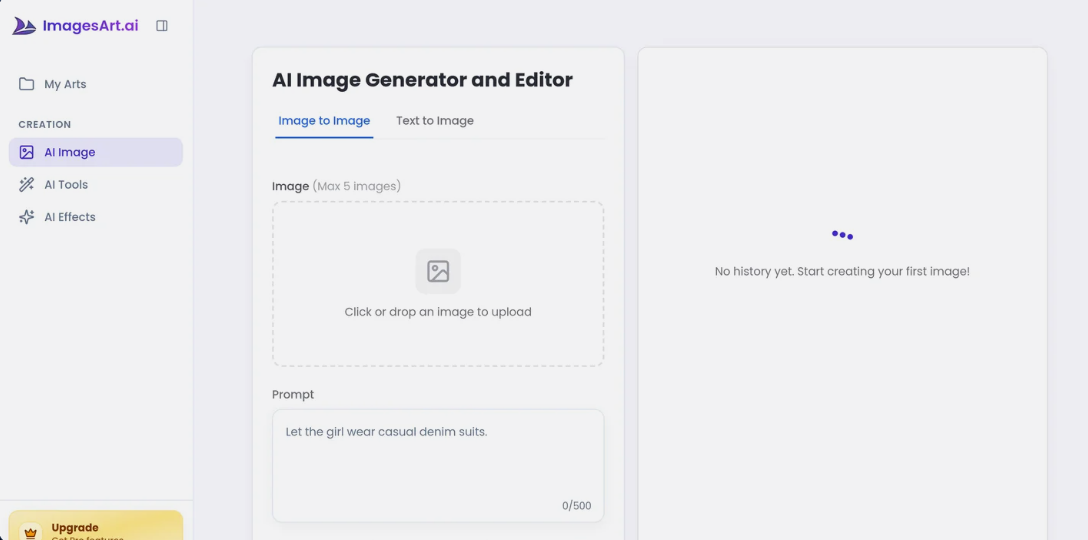This screenshot has width=1088, height=540.
Task: Click the ImagesArt.ai brand name text
Action: (x=90, y=26)
